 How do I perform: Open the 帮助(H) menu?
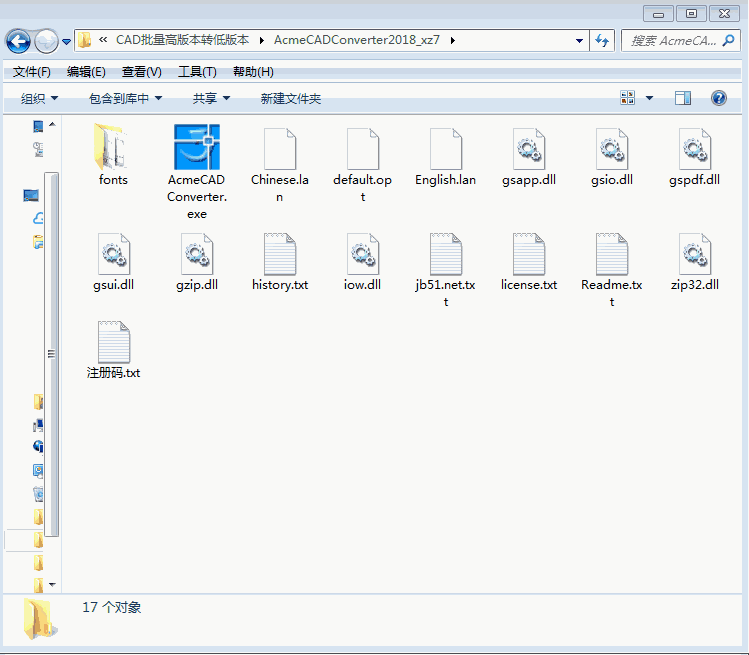253,72
